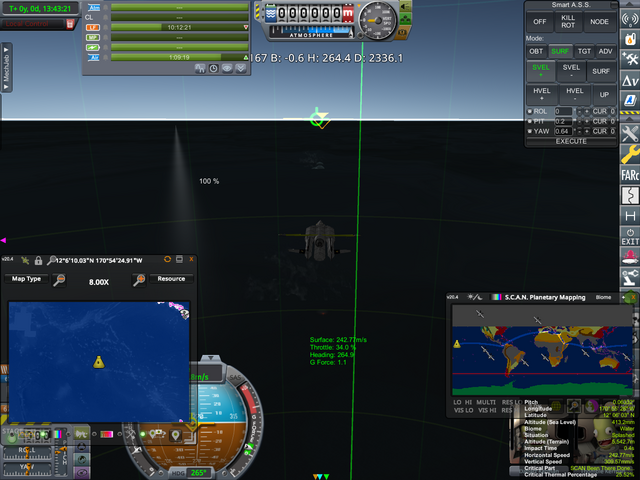Click the YAW value input field
The height and width of the screenshot is (480, 640).
click(x=564, y=131)
